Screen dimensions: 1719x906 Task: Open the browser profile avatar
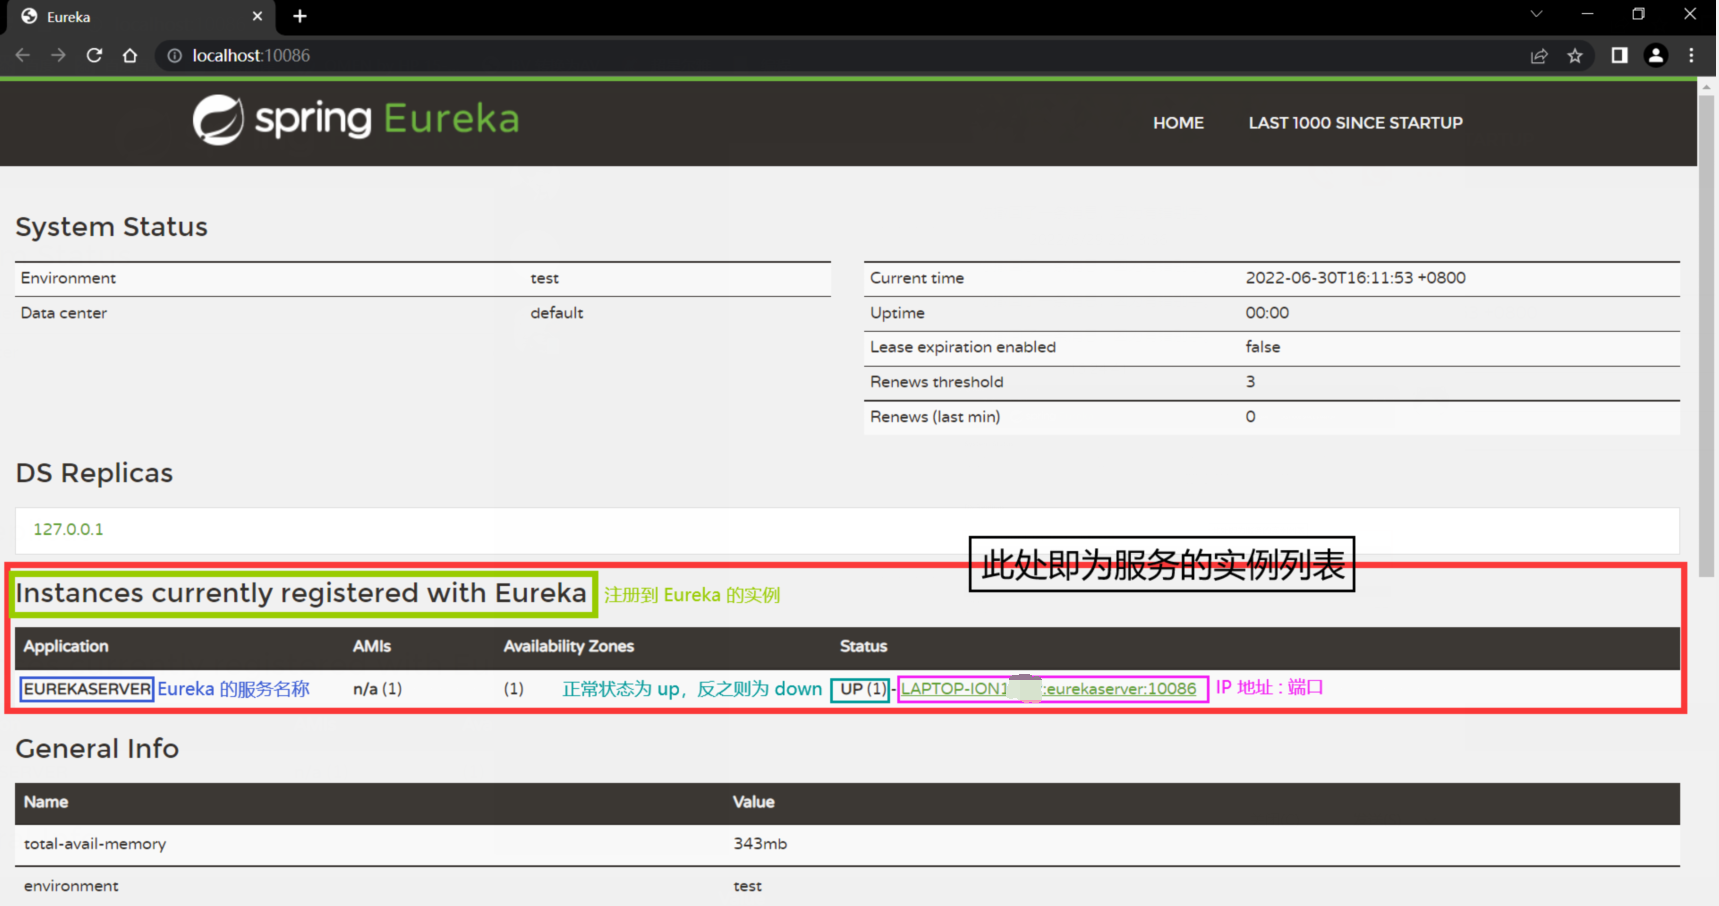pos(1656,56)
